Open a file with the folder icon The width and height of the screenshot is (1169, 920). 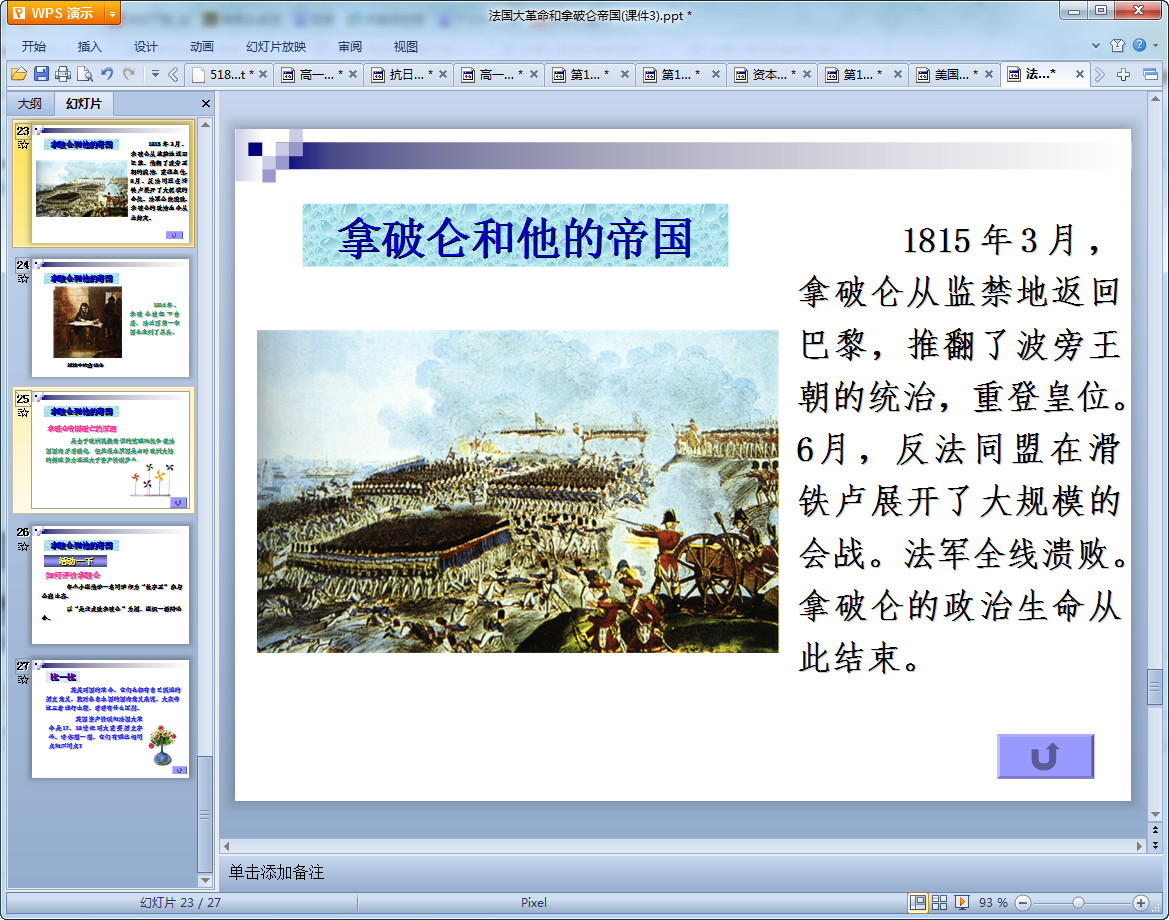19,74
